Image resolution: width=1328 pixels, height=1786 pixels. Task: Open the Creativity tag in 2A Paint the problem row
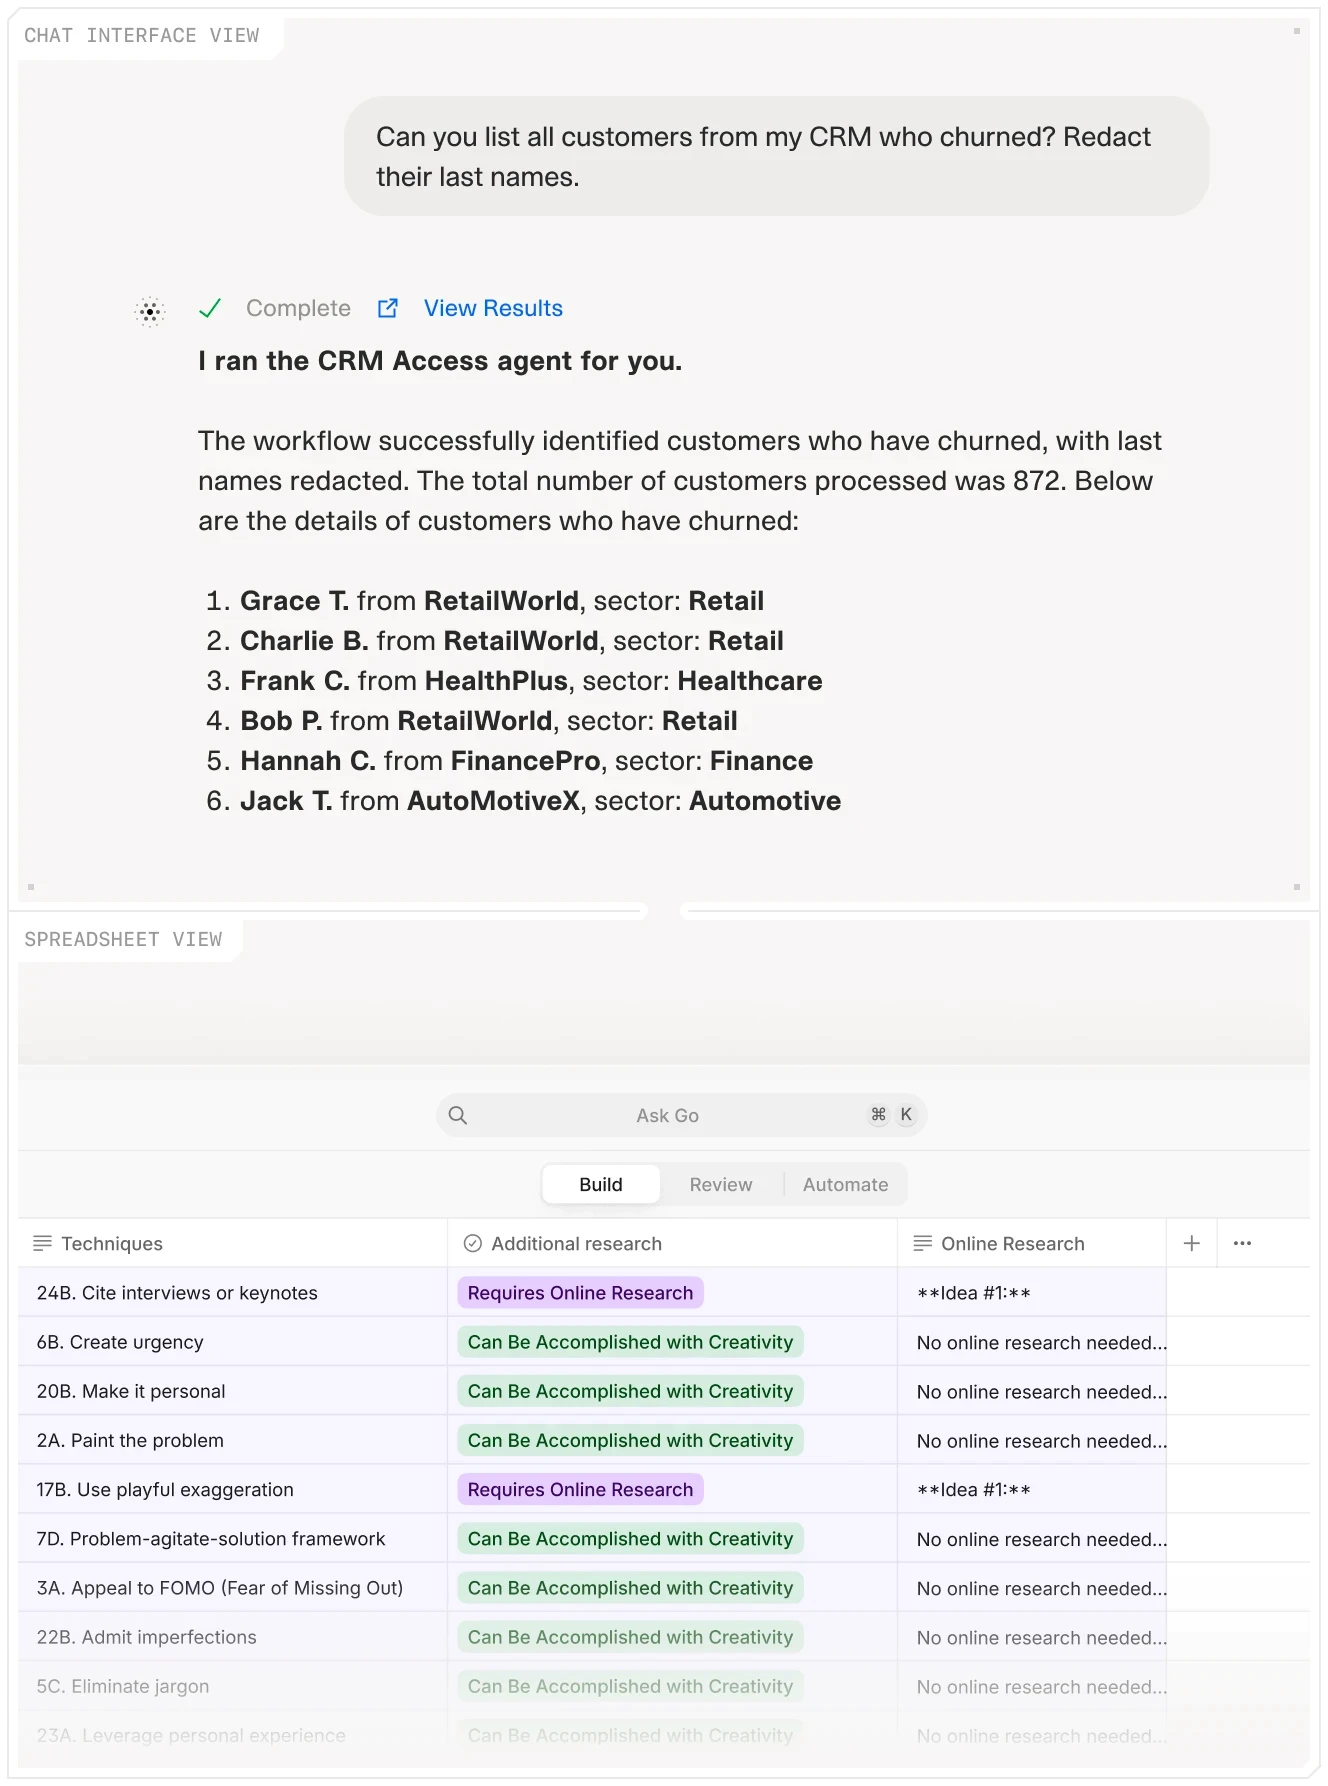(630, 1440)
